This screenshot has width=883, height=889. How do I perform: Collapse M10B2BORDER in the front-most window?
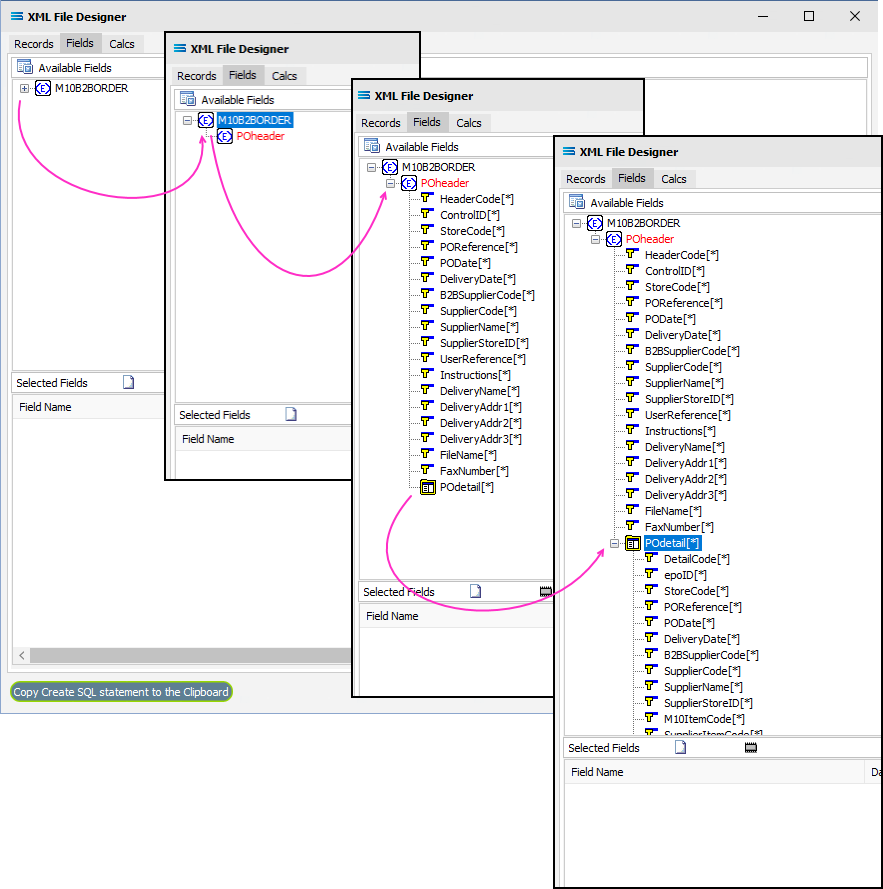tap(576, 223)
